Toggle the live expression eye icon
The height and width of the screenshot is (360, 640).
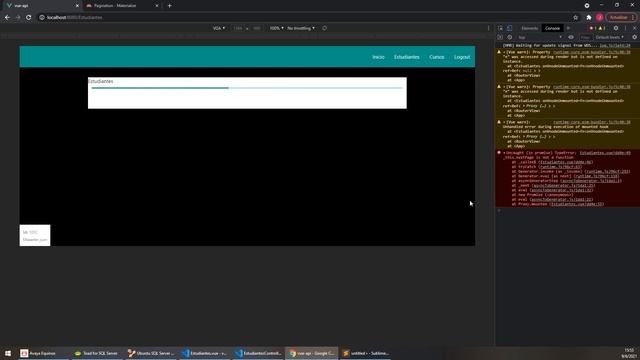pyautogui.click(x=571, y=37)
